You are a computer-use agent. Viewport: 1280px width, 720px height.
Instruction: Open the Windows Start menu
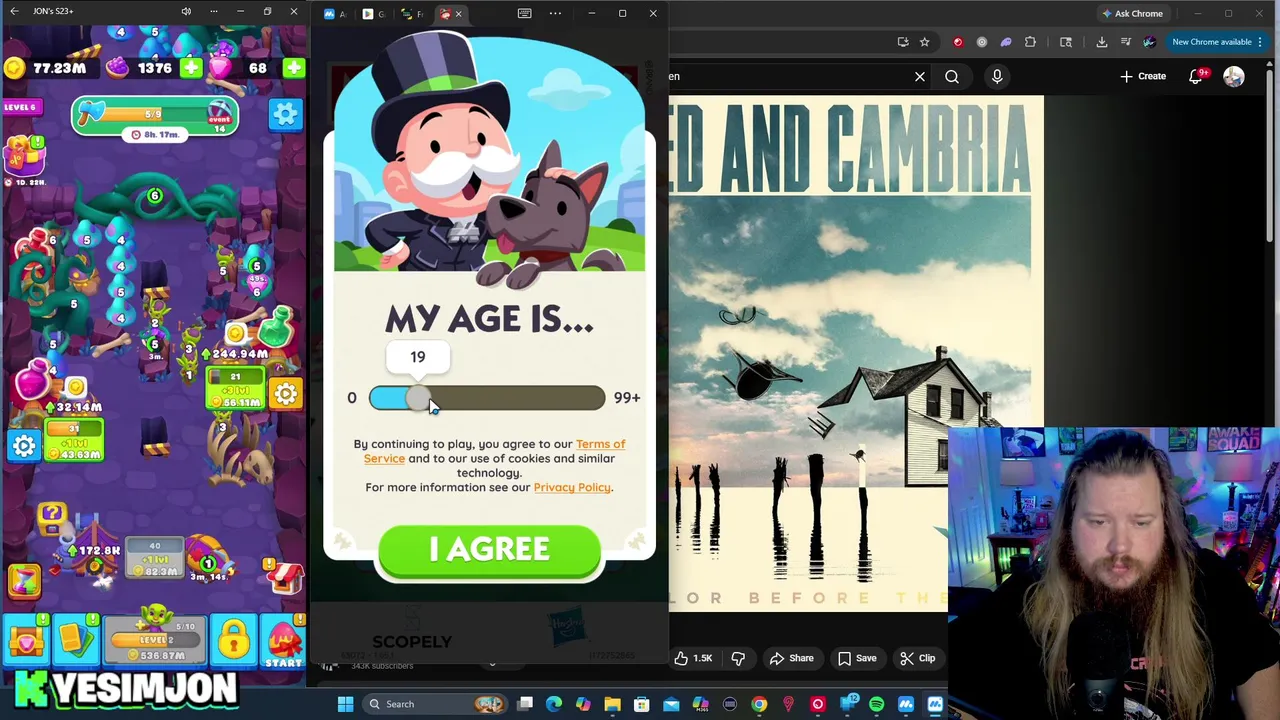pos(345,704)
